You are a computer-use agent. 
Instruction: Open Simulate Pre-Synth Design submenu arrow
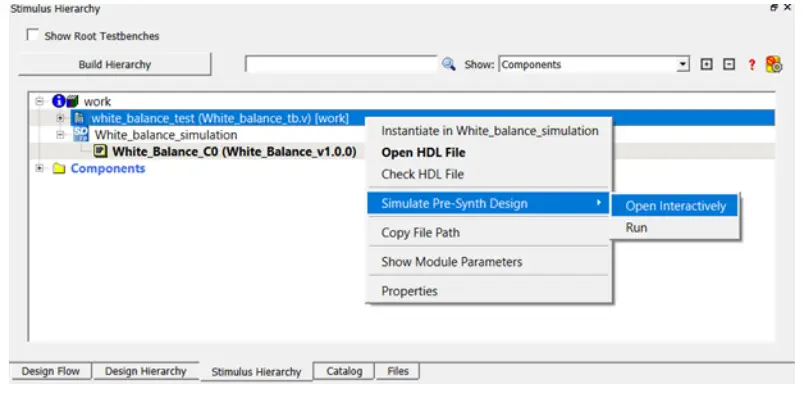[598, 203]
